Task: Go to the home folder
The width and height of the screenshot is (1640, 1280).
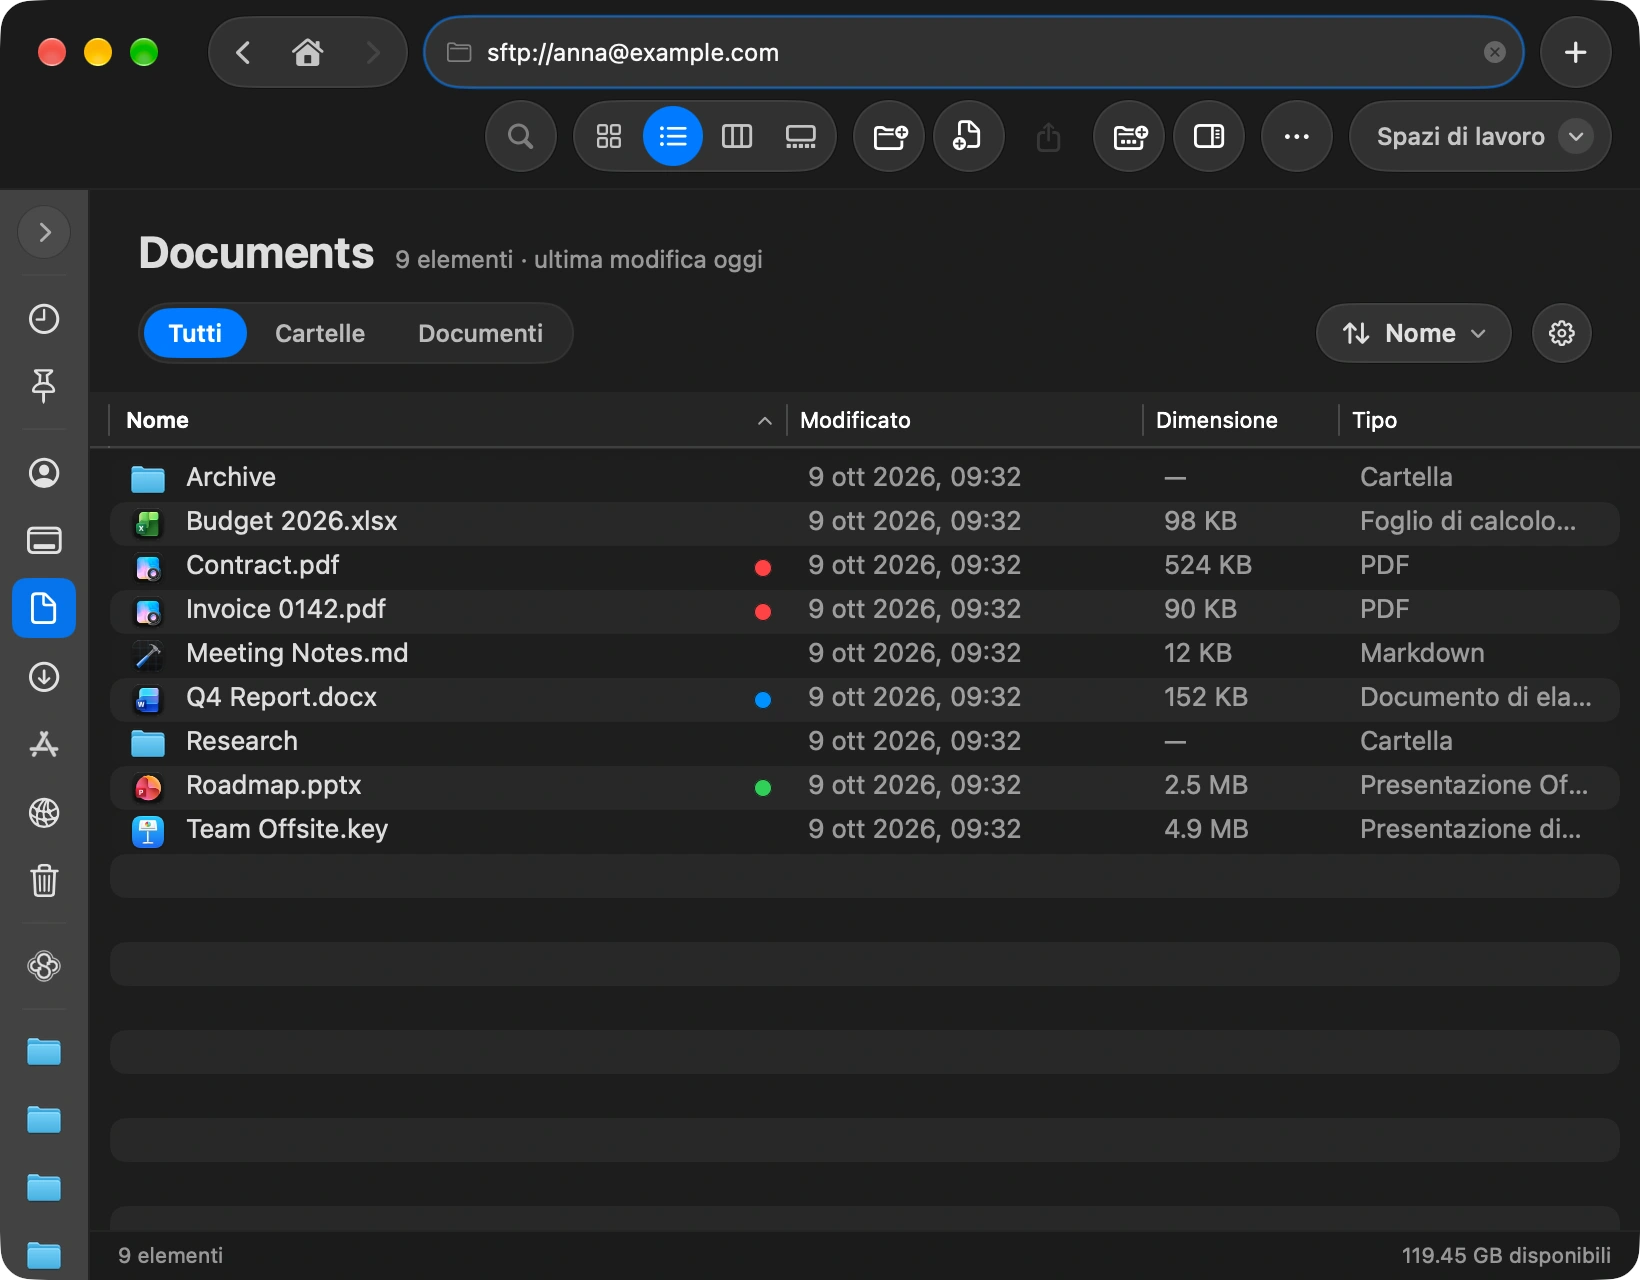Action: (x=307, y=52)
